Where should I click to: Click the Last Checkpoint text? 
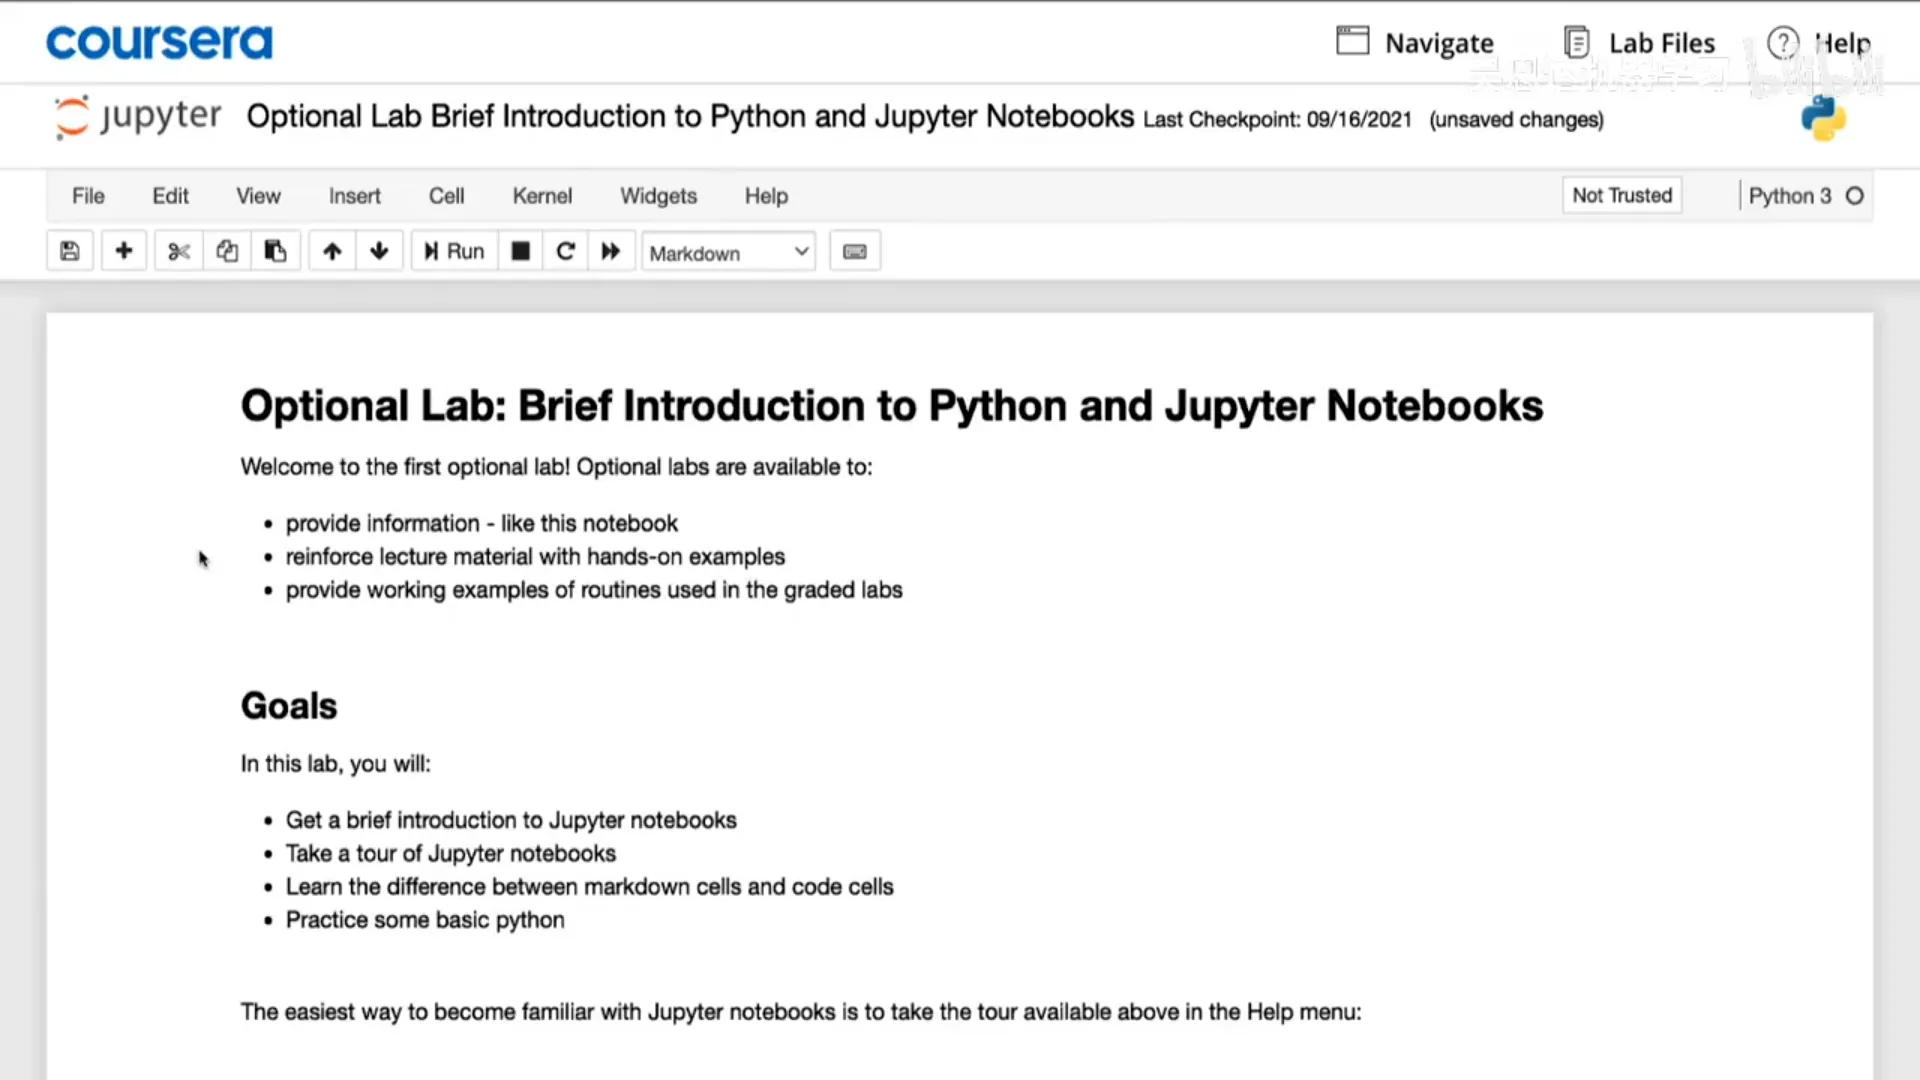(1277, 120)
